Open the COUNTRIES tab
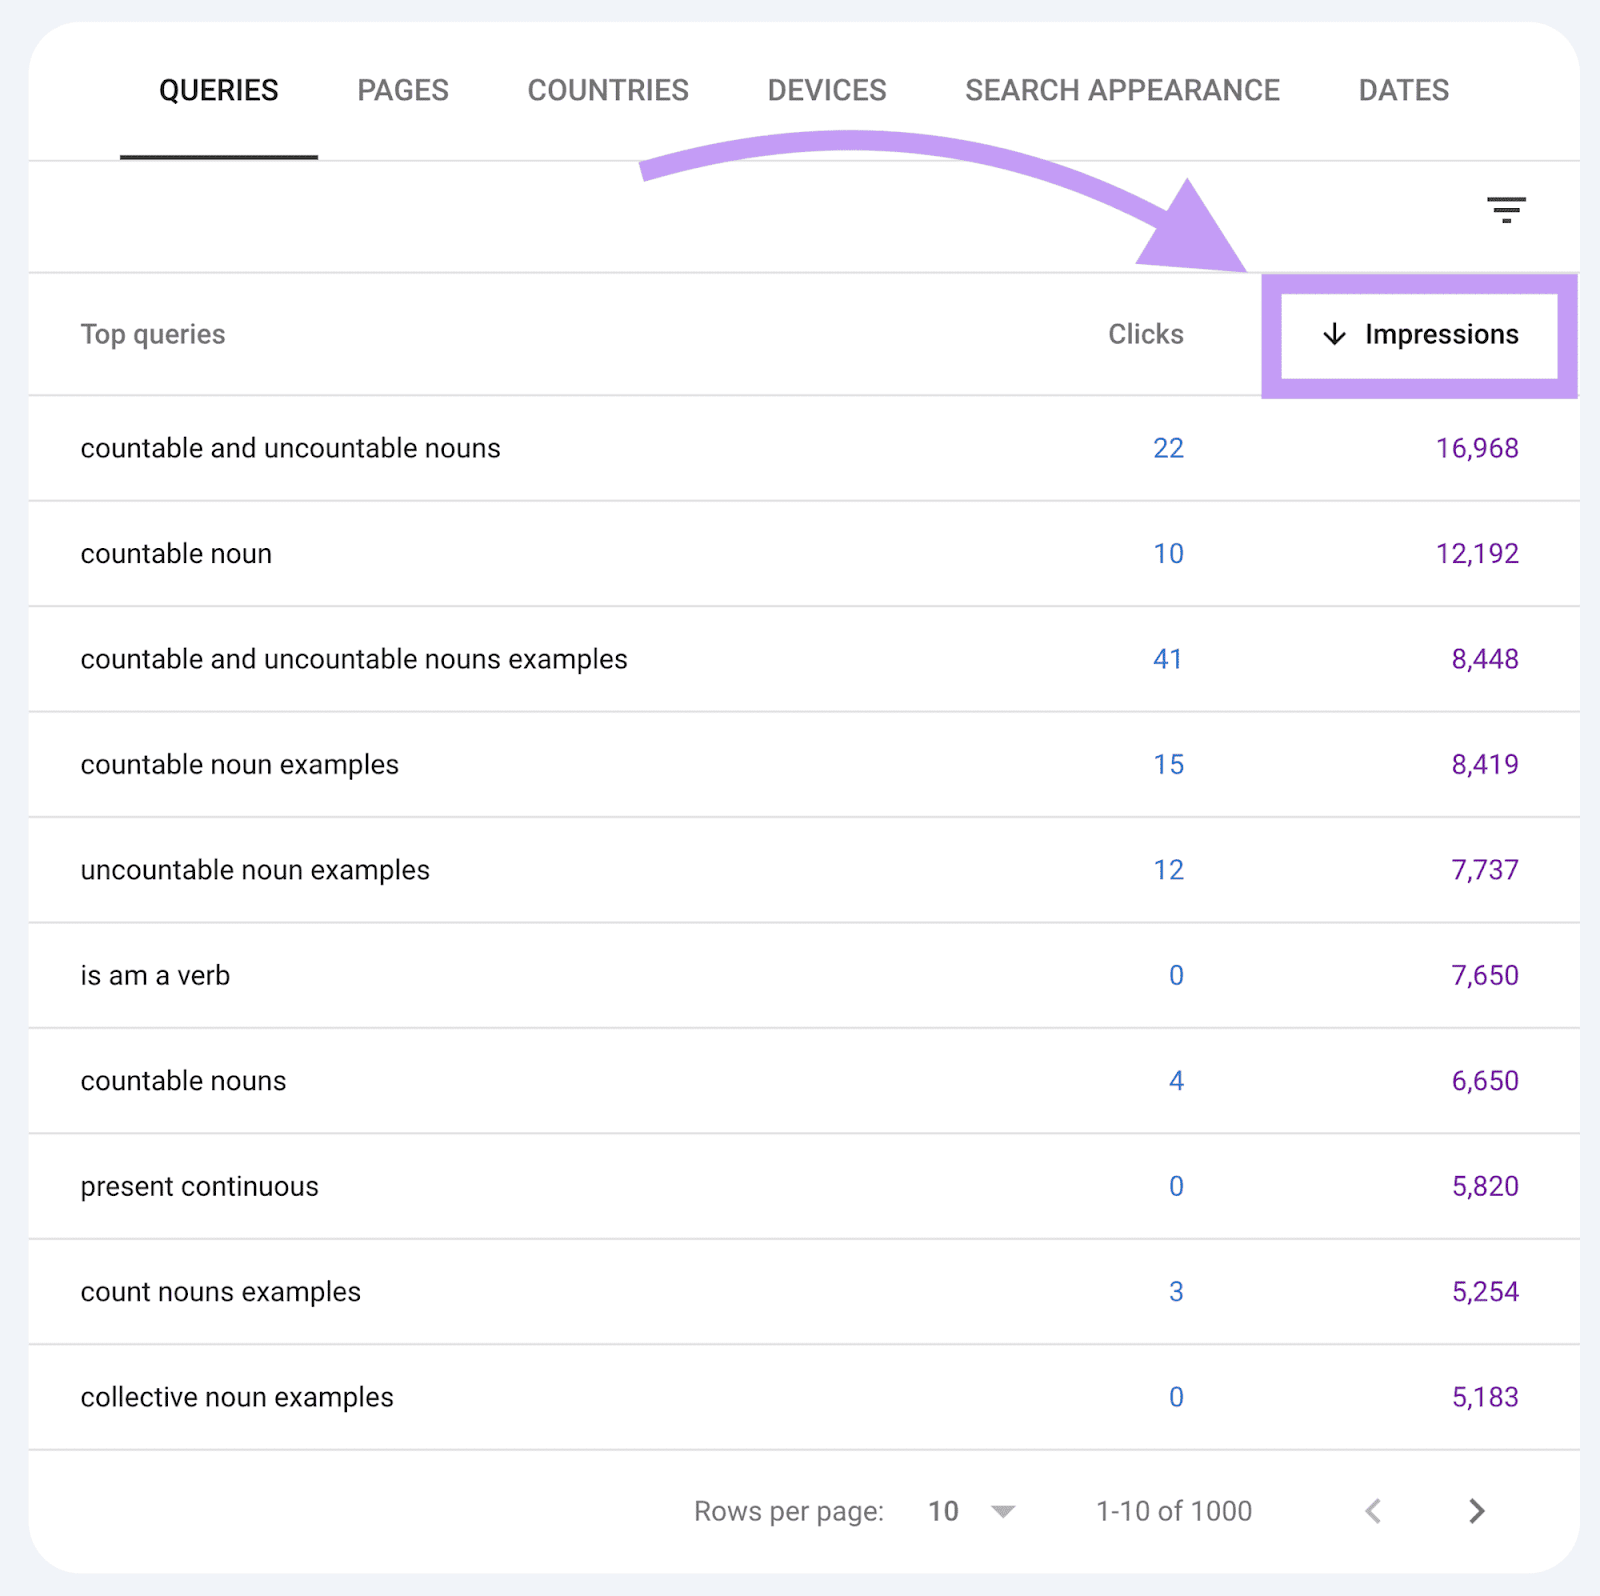Image resolution: width=1600 pixels, height=1596 pixels. tap(607, 90)
